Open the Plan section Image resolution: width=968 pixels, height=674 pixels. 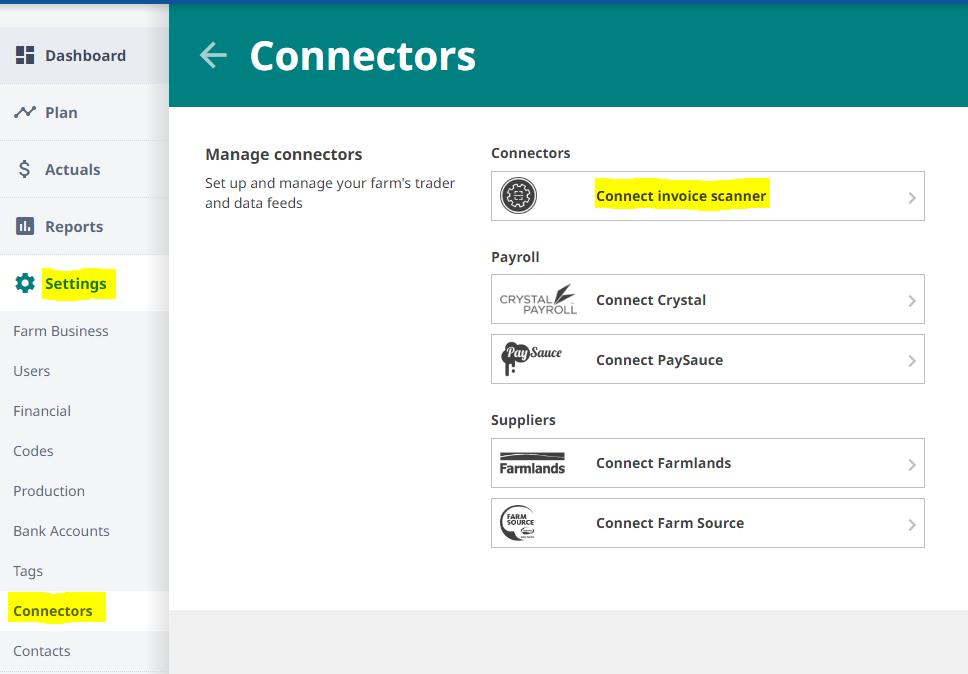[85, 112]
